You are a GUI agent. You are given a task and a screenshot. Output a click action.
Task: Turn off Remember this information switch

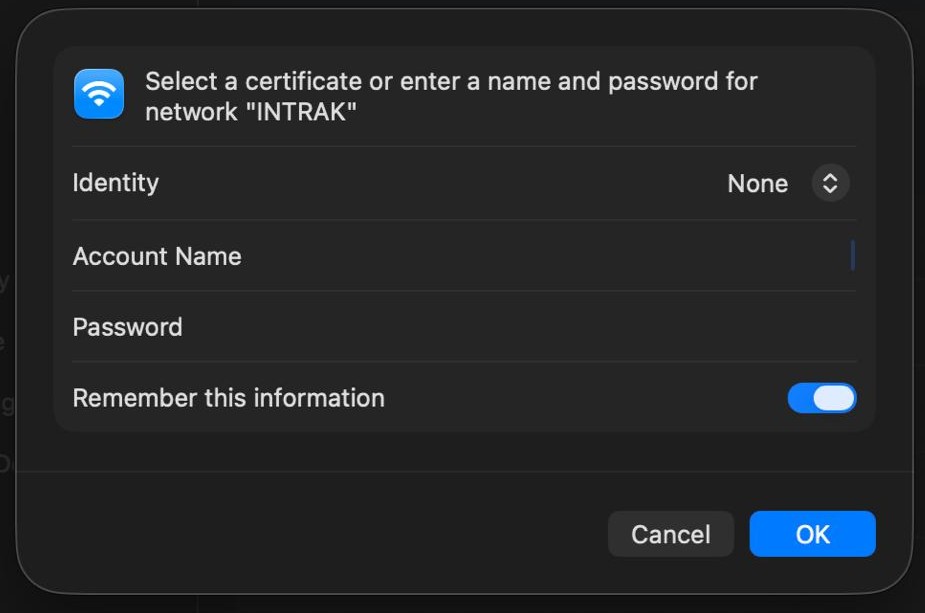822,398
